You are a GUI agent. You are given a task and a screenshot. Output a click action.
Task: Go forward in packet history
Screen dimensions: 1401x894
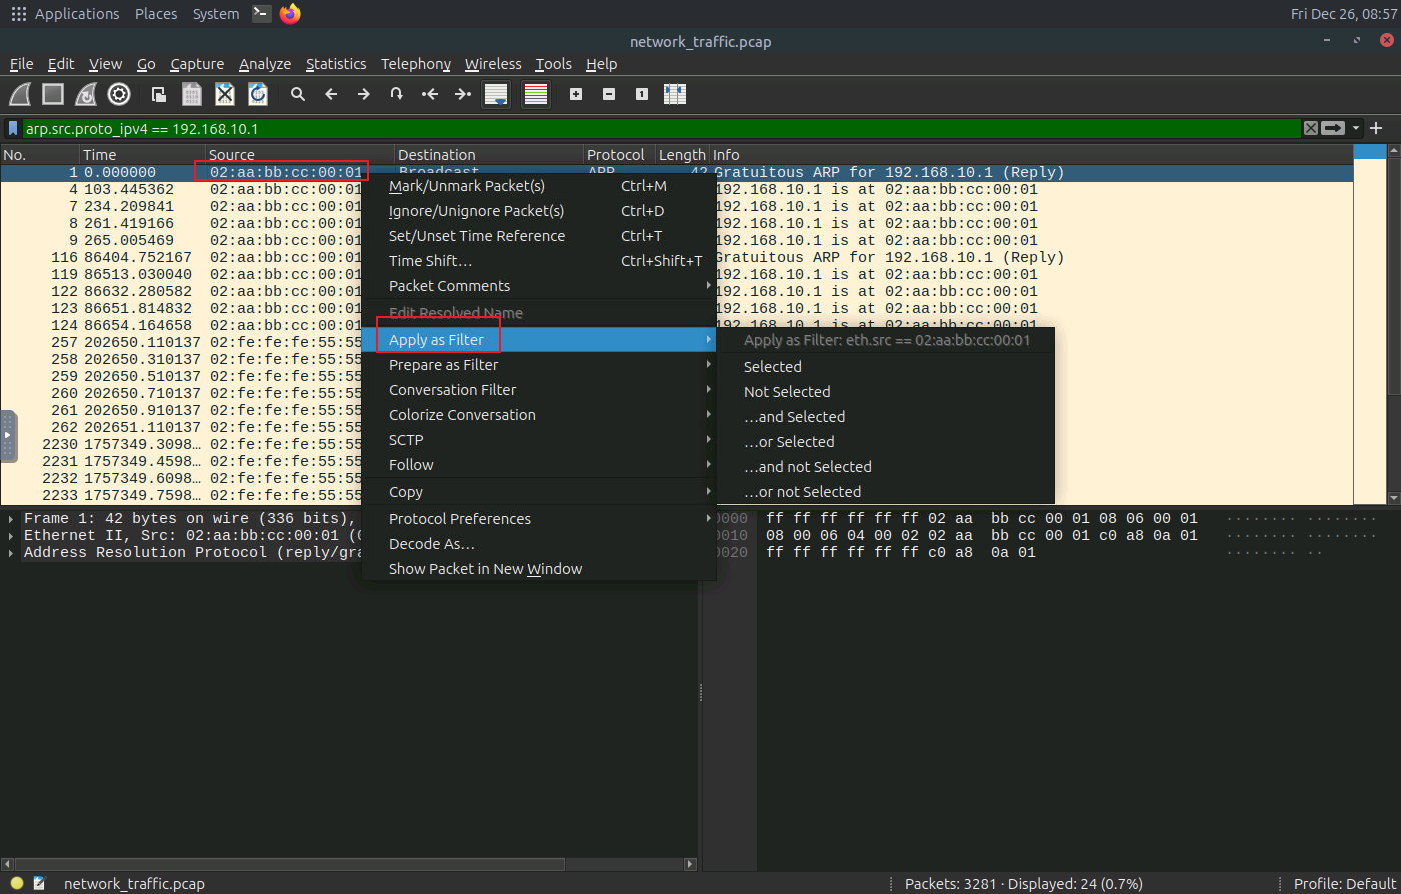364,94
